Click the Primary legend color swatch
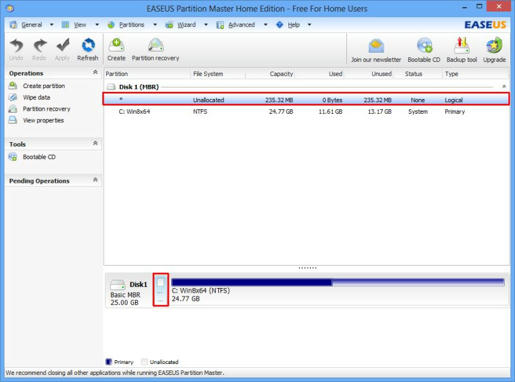 (108, 362)
